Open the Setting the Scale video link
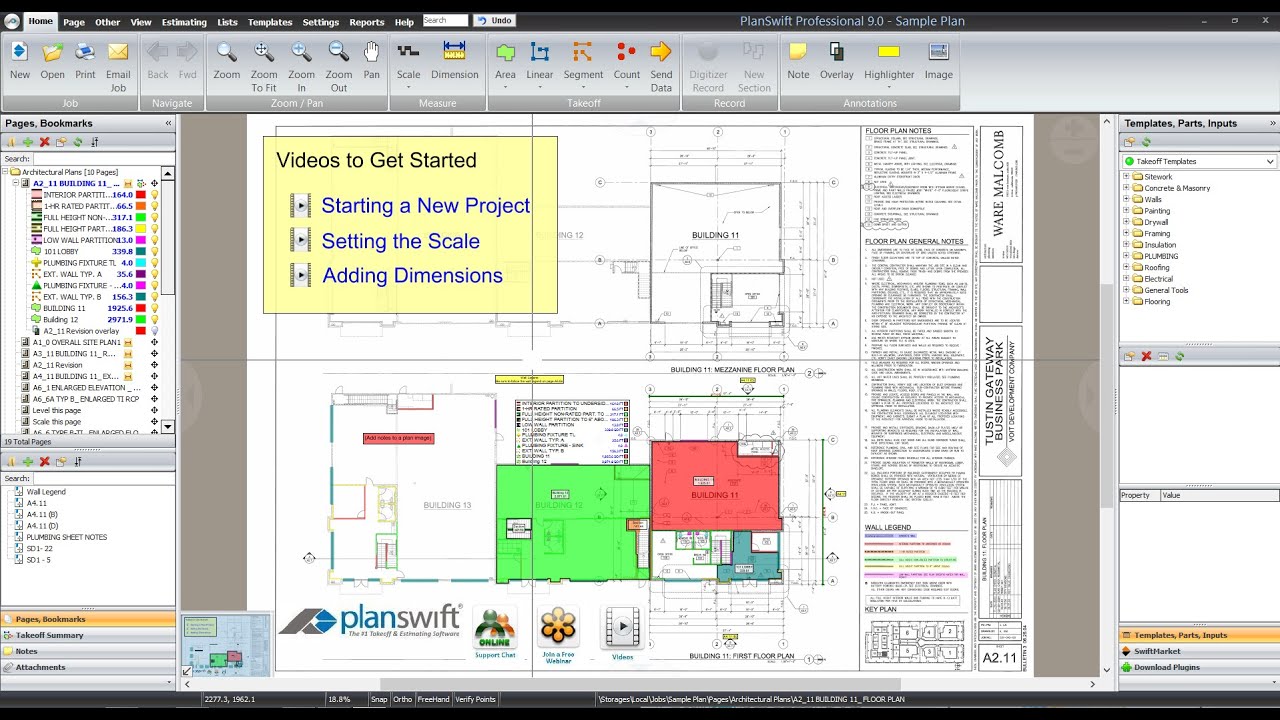The width and height of the screenshot is (1280, 720). click(400, 241)
